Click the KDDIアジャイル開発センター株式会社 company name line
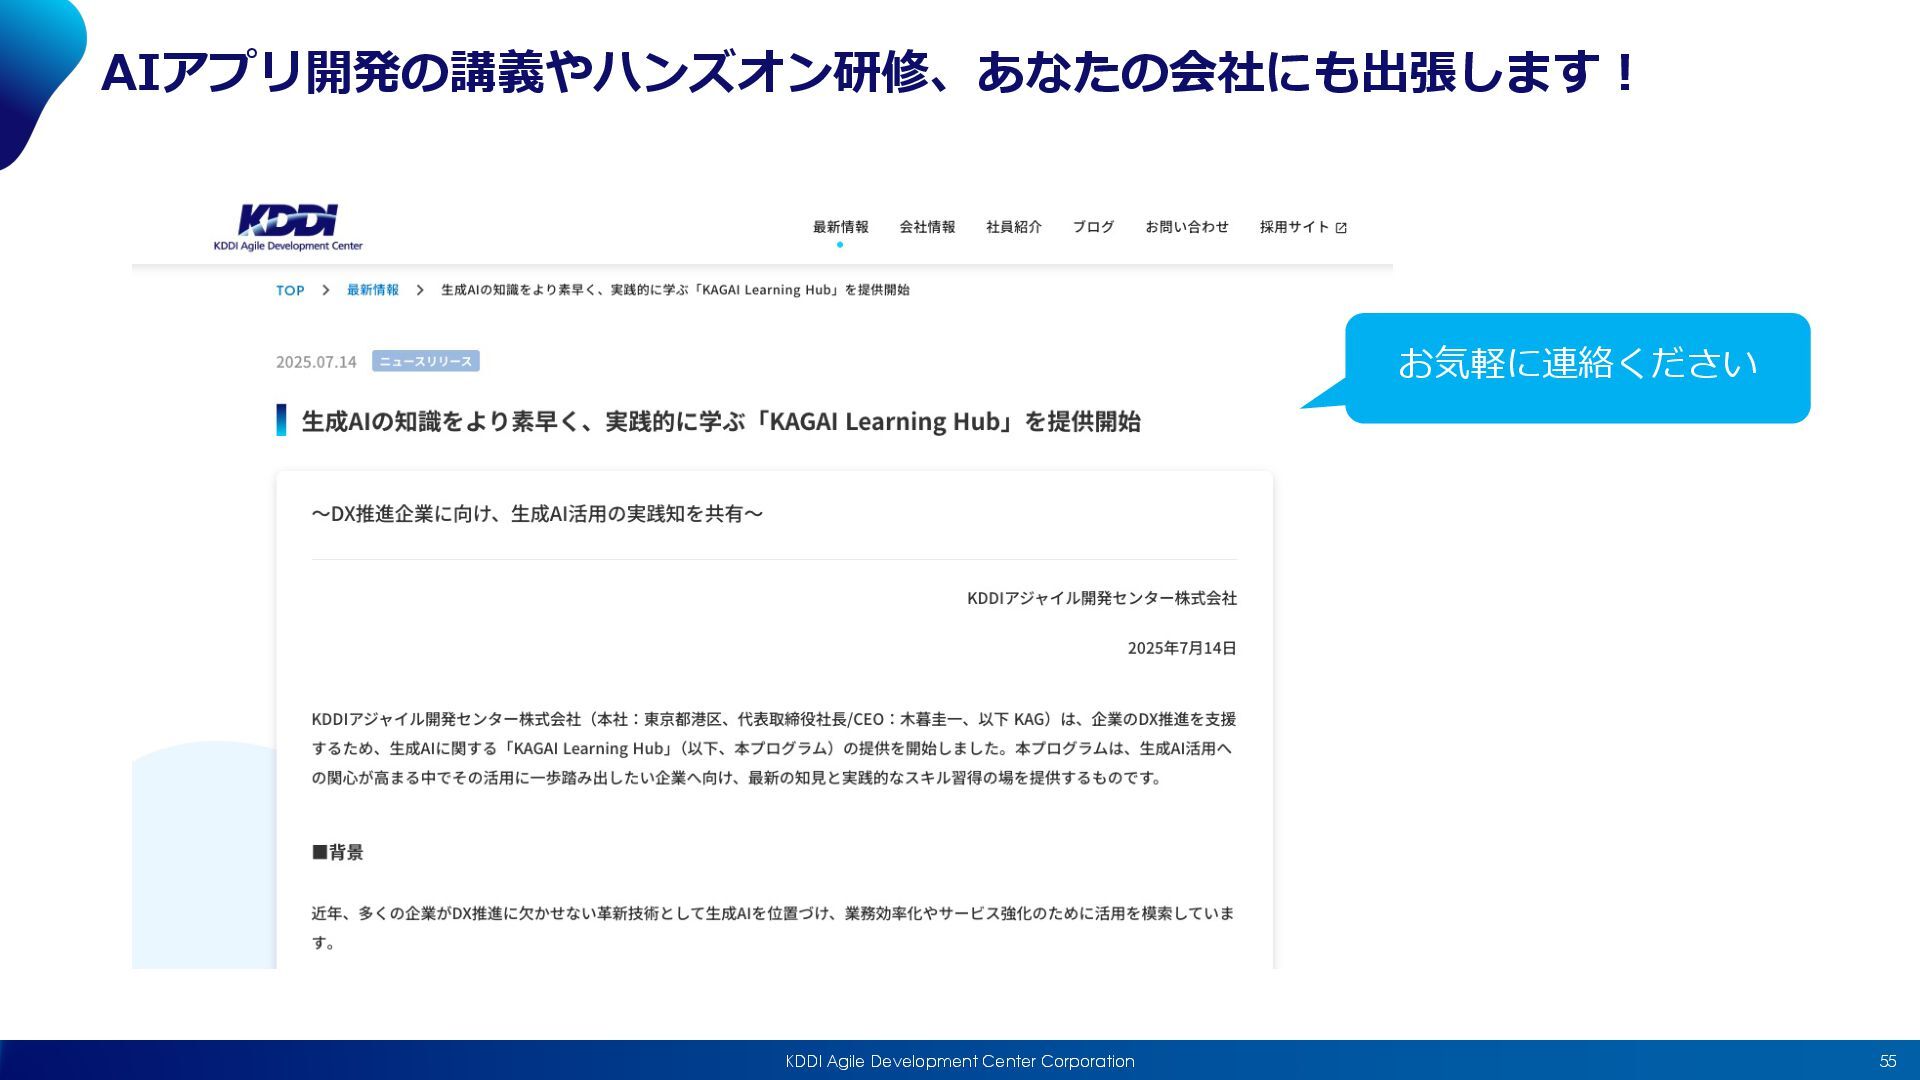This screenshot has height=1080, width=1920. tap(1102, 598)
